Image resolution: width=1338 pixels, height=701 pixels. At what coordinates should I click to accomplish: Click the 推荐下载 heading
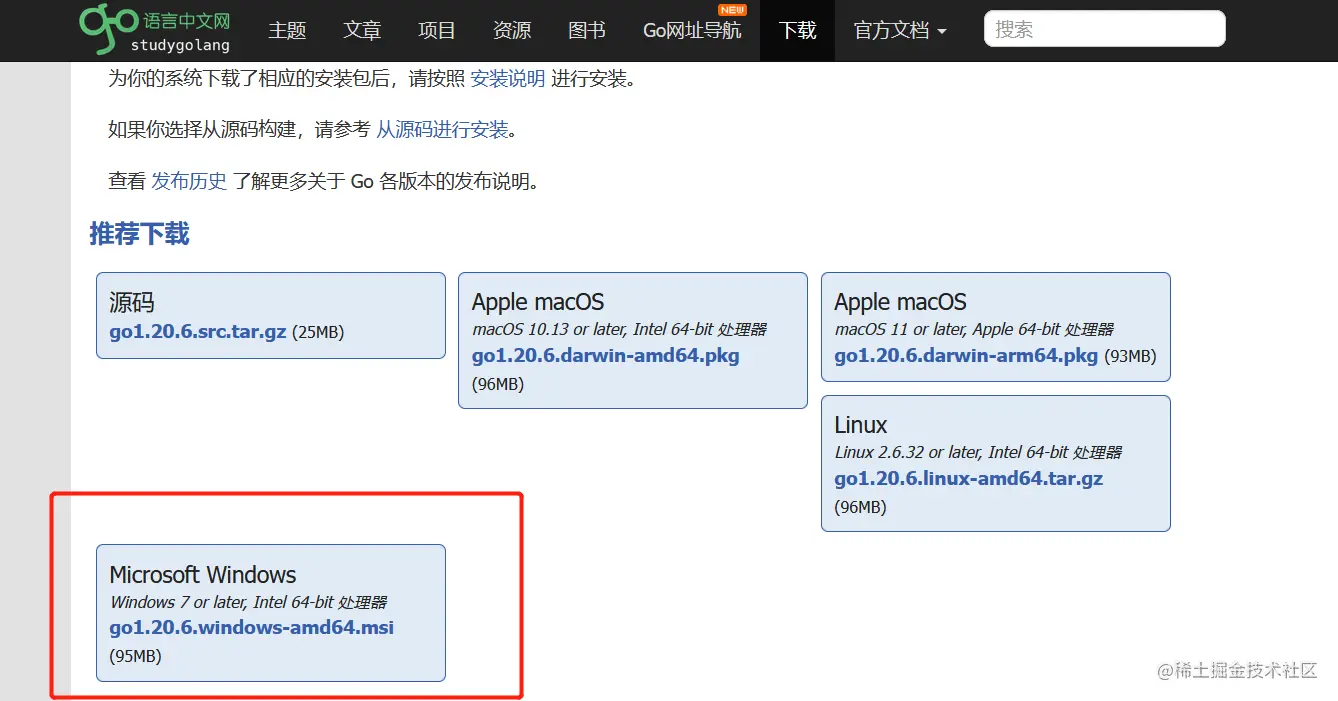click(x=139, y=234)
